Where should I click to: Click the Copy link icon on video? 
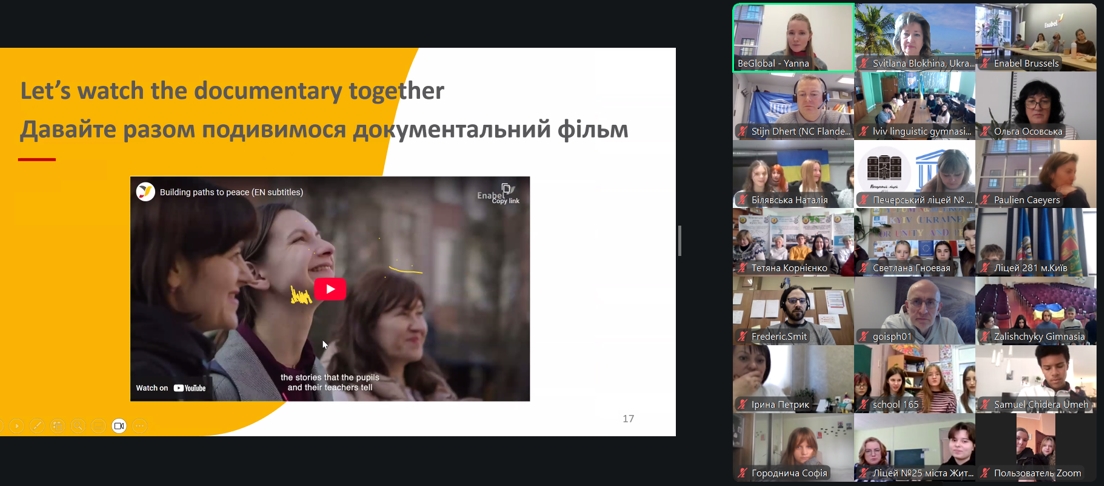(506, 190)
